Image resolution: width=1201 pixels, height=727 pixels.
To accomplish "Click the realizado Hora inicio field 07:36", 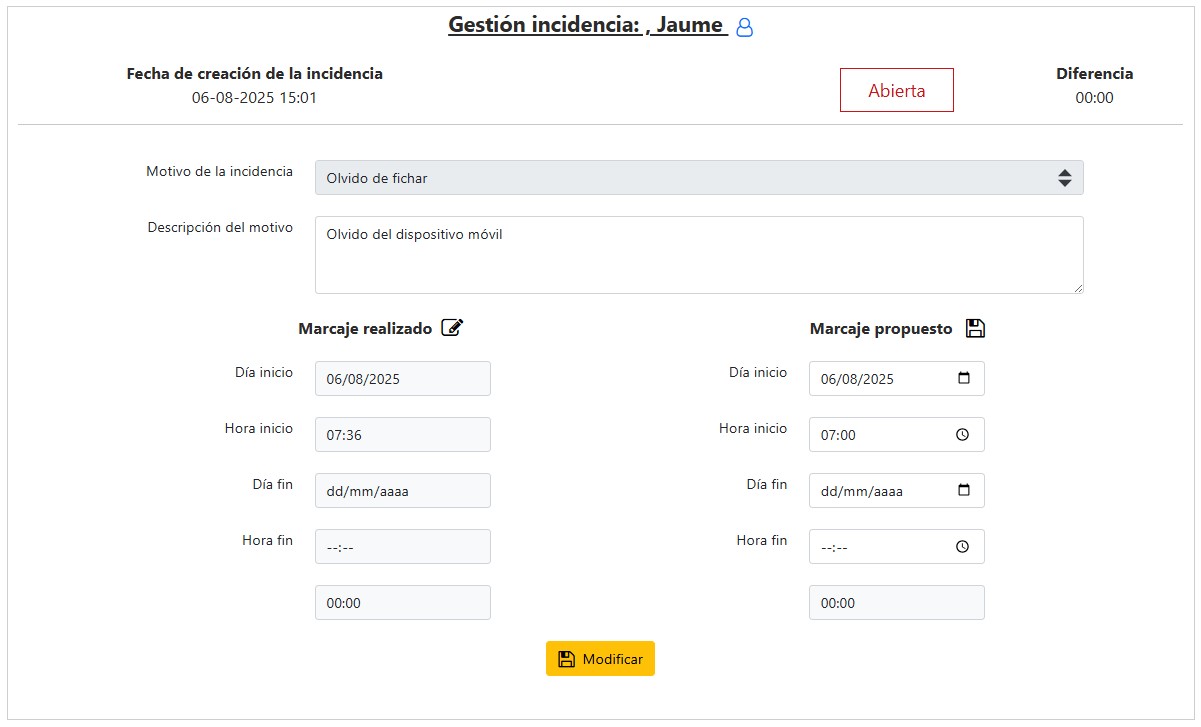I will (x=403, y=435).
